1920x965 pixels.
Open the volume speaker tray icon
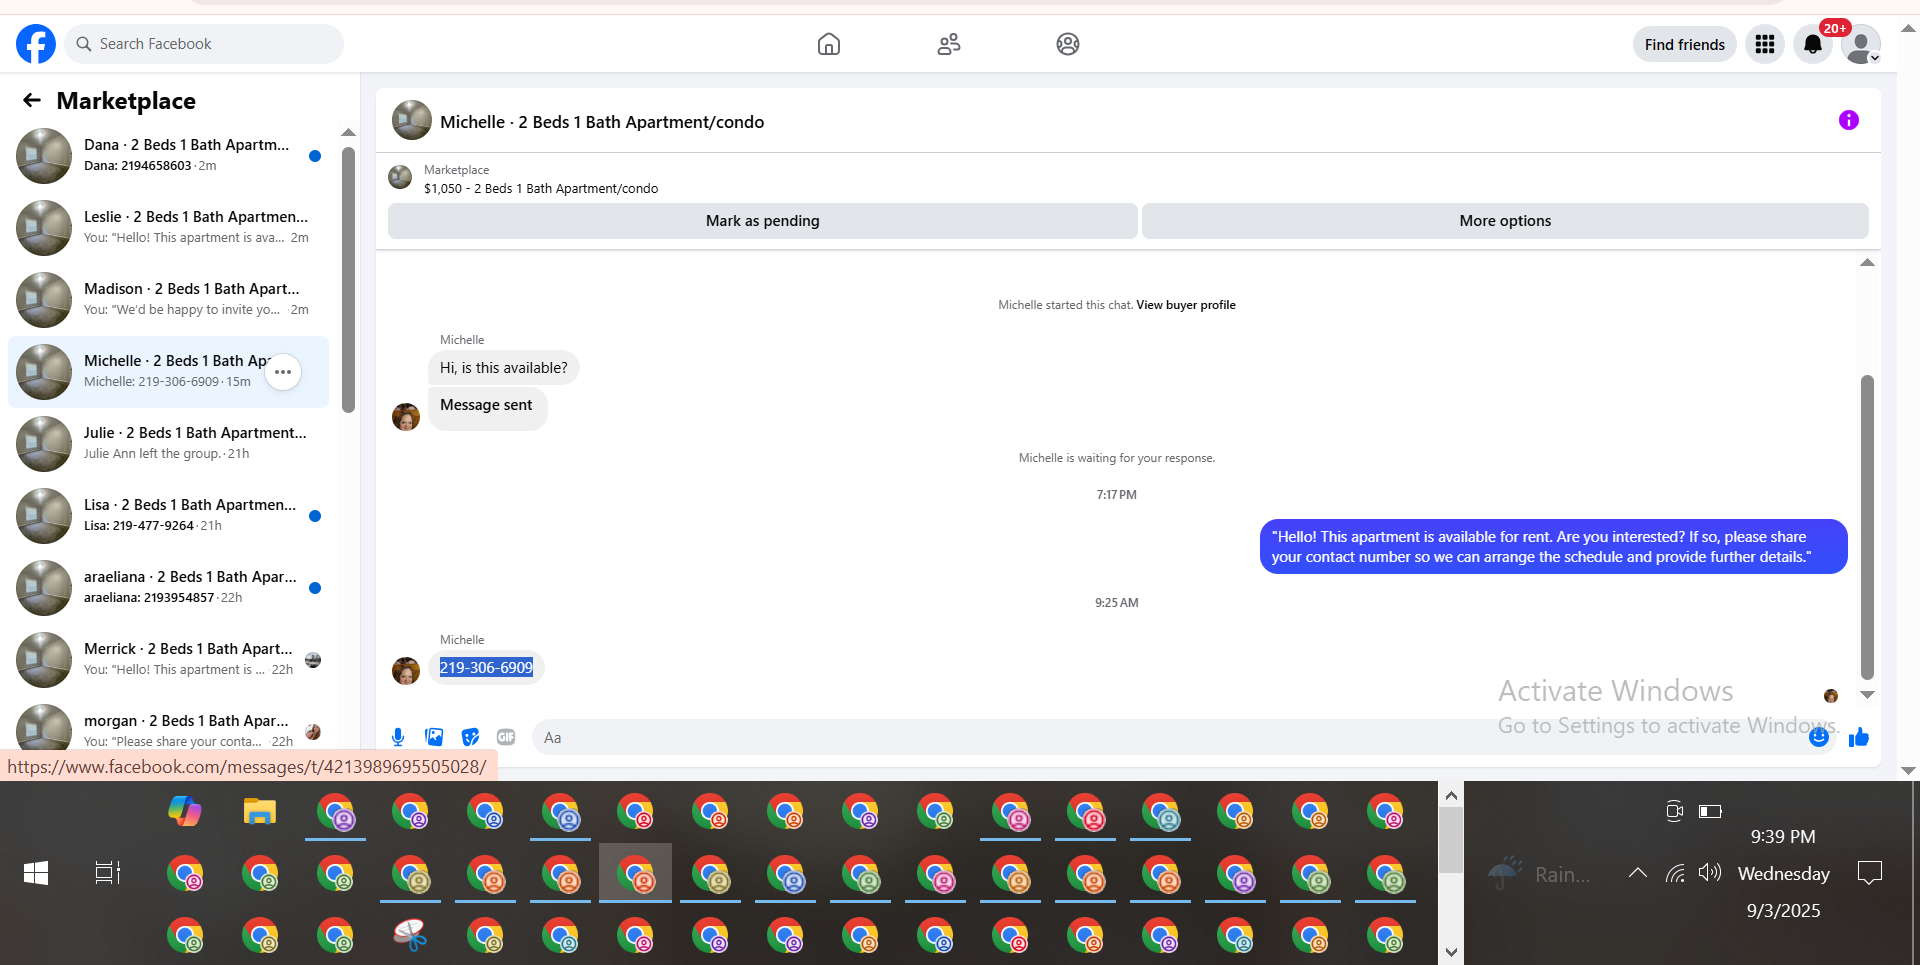pos(1710,872)
